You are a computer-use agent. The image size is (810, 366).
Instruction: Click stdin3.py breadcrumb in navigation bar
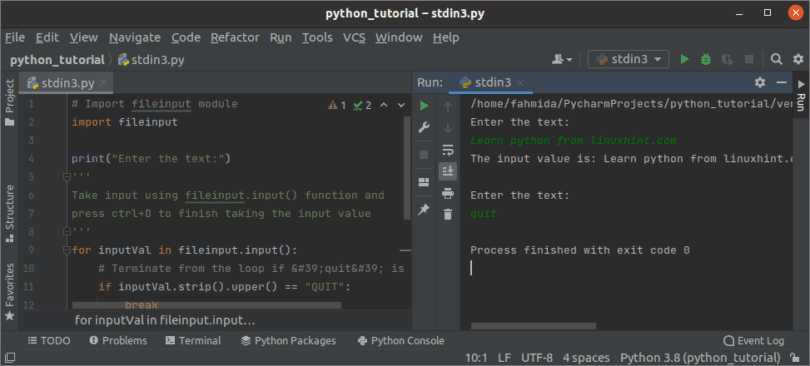[x=151, y=60]
